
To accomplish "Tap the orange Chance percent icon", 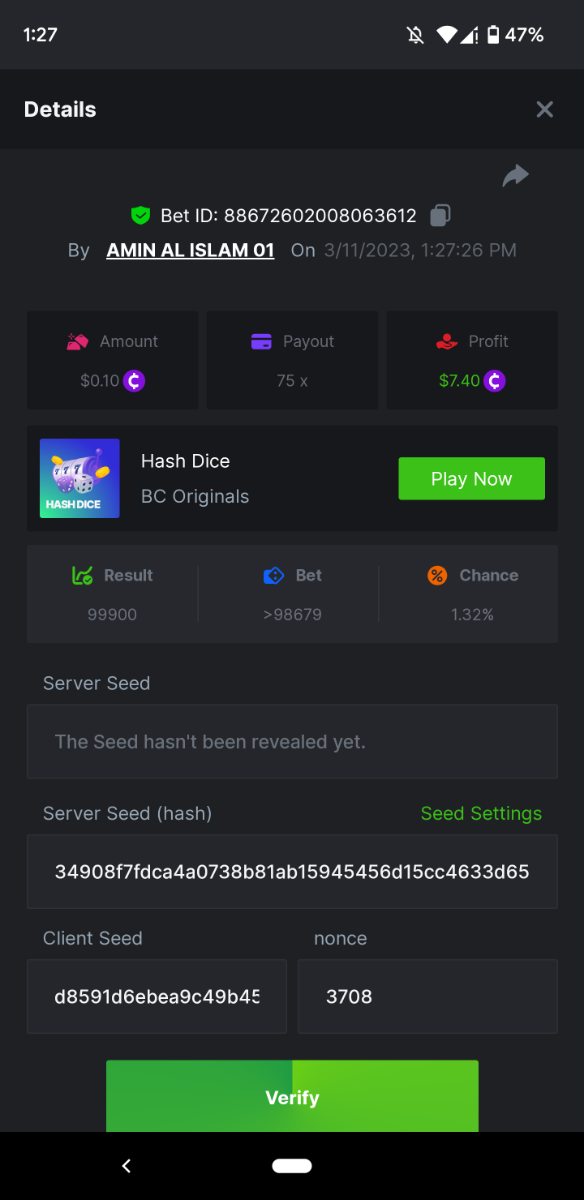I will point(437,575).
